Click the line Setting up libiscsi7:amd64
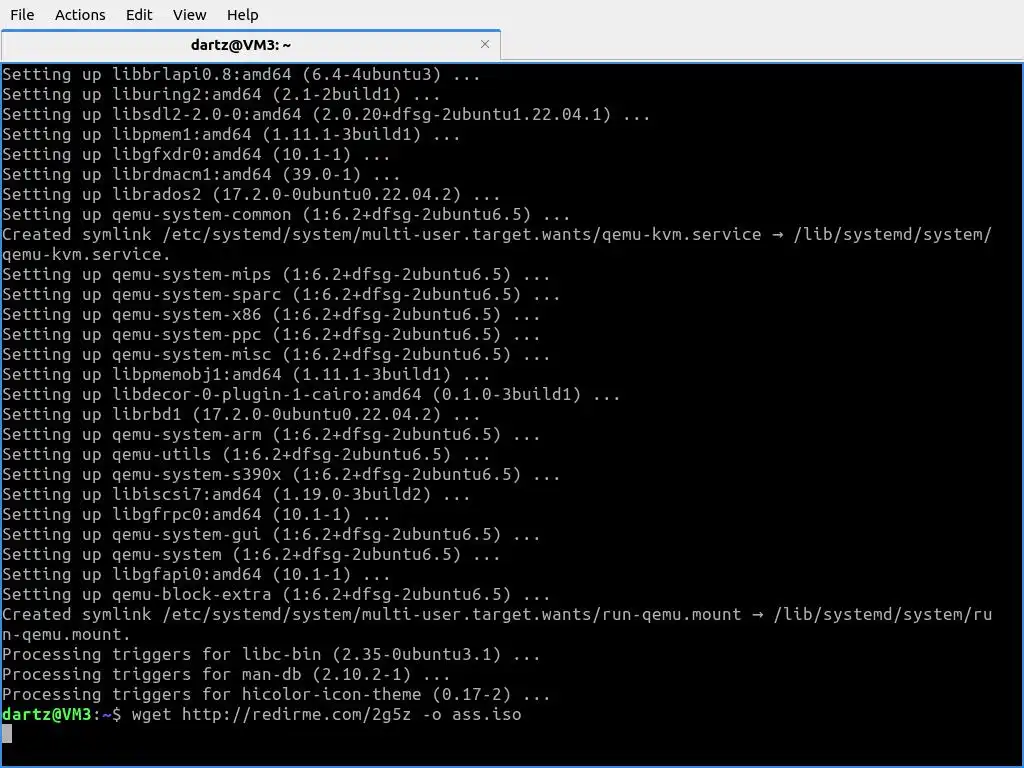The image size is (1024, 768). tap(236, 494)
